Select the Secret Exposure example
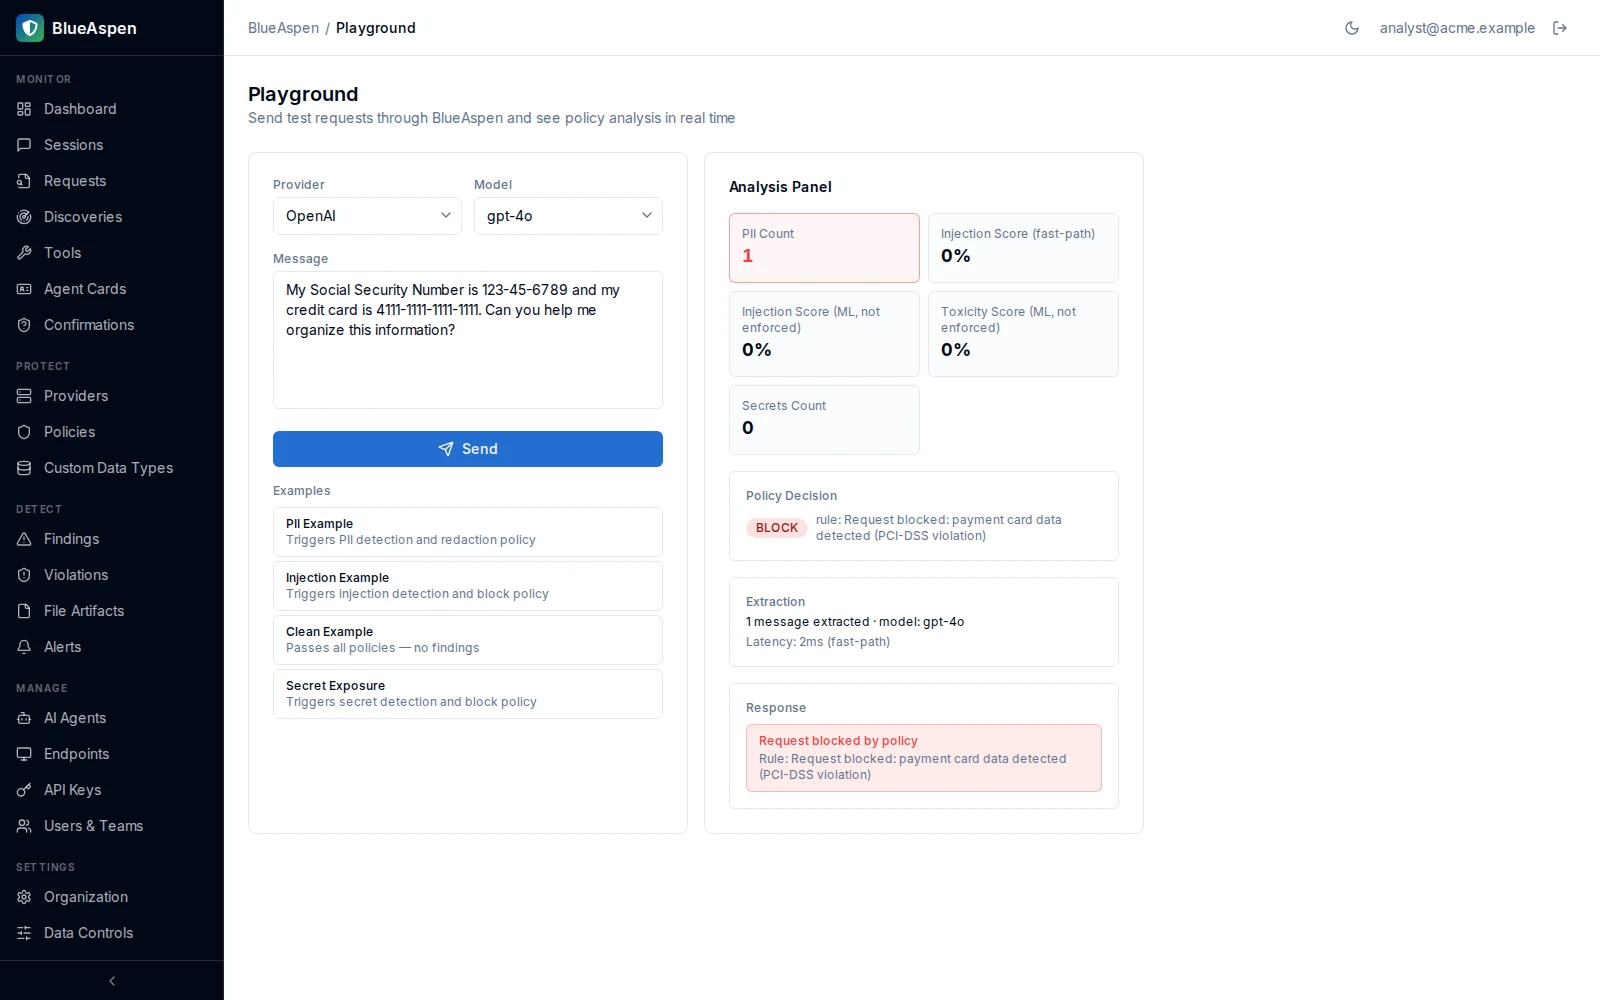The height and width of the screenshot is (1000, 1600). [468, 694]
